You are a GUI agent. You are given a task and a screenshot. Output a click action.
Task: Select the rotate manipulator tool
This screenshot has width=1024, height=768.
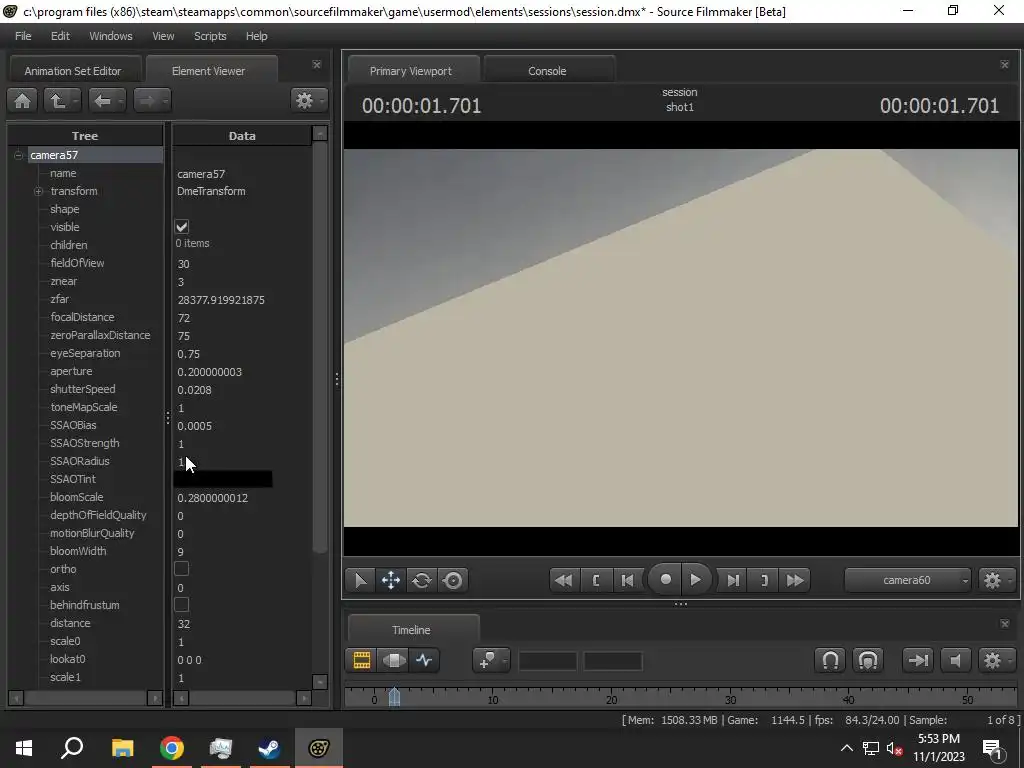click(421, 580)
